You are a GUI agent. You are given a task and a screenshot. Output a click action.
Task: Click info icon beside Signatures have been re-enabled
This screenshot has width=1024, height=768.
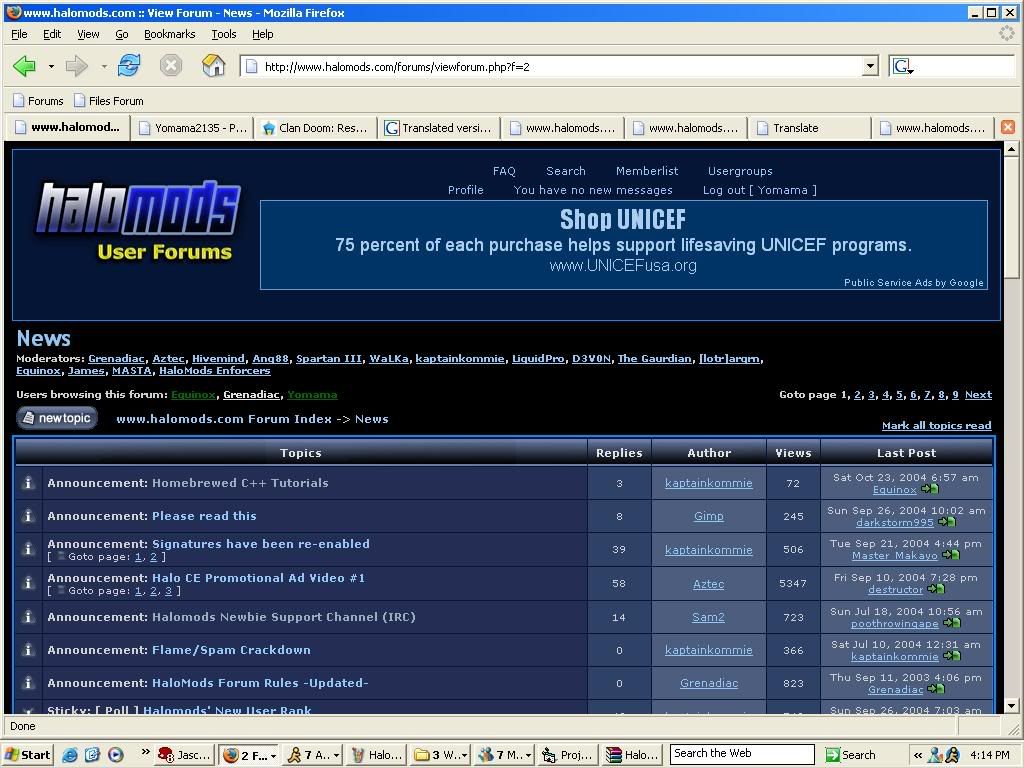pos(28,549)
